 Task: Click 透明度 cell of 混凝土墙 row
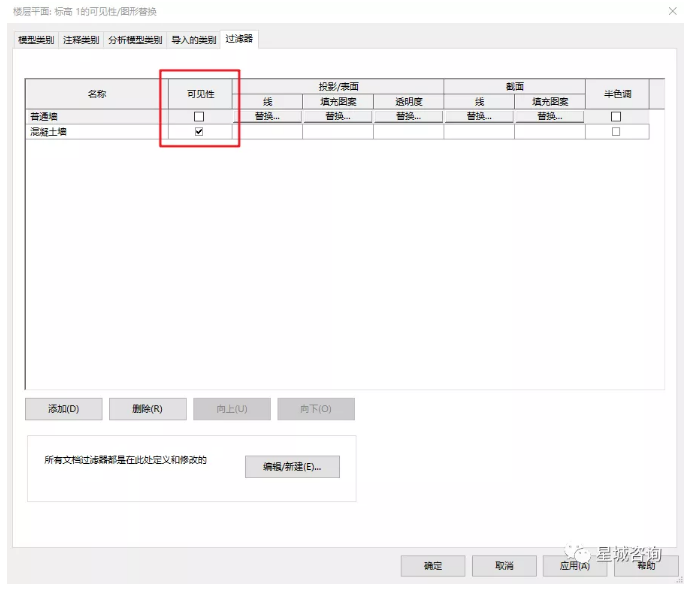409,131
